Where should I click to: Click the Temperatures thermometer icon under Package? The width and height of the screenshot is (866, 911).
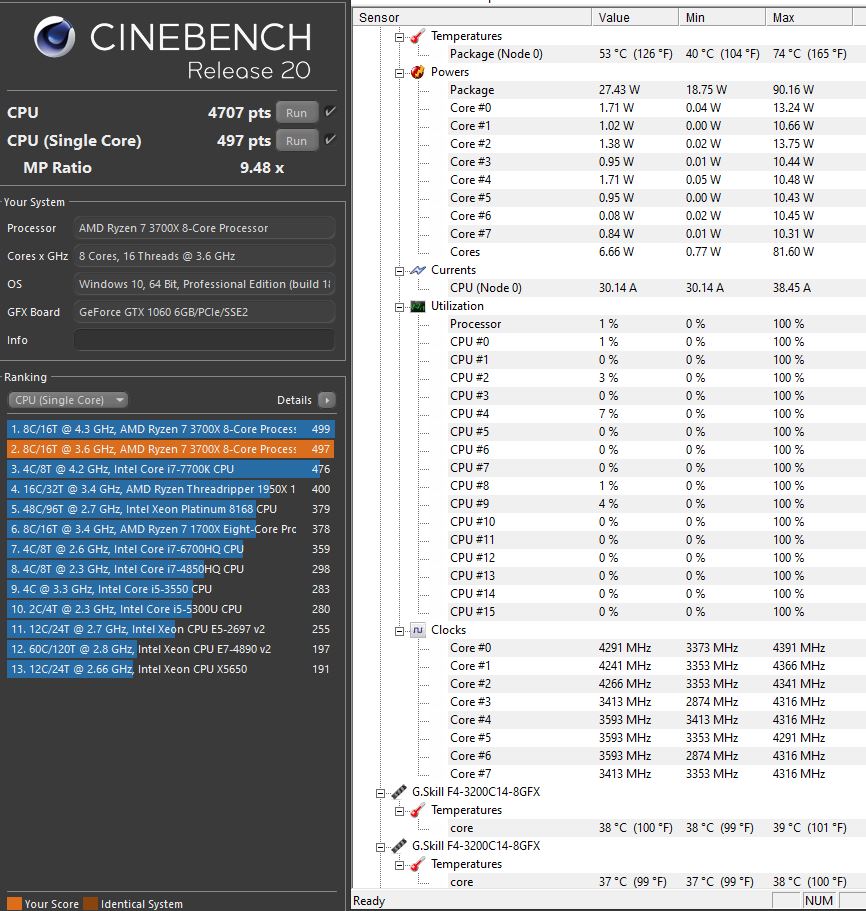click(418, 37)
